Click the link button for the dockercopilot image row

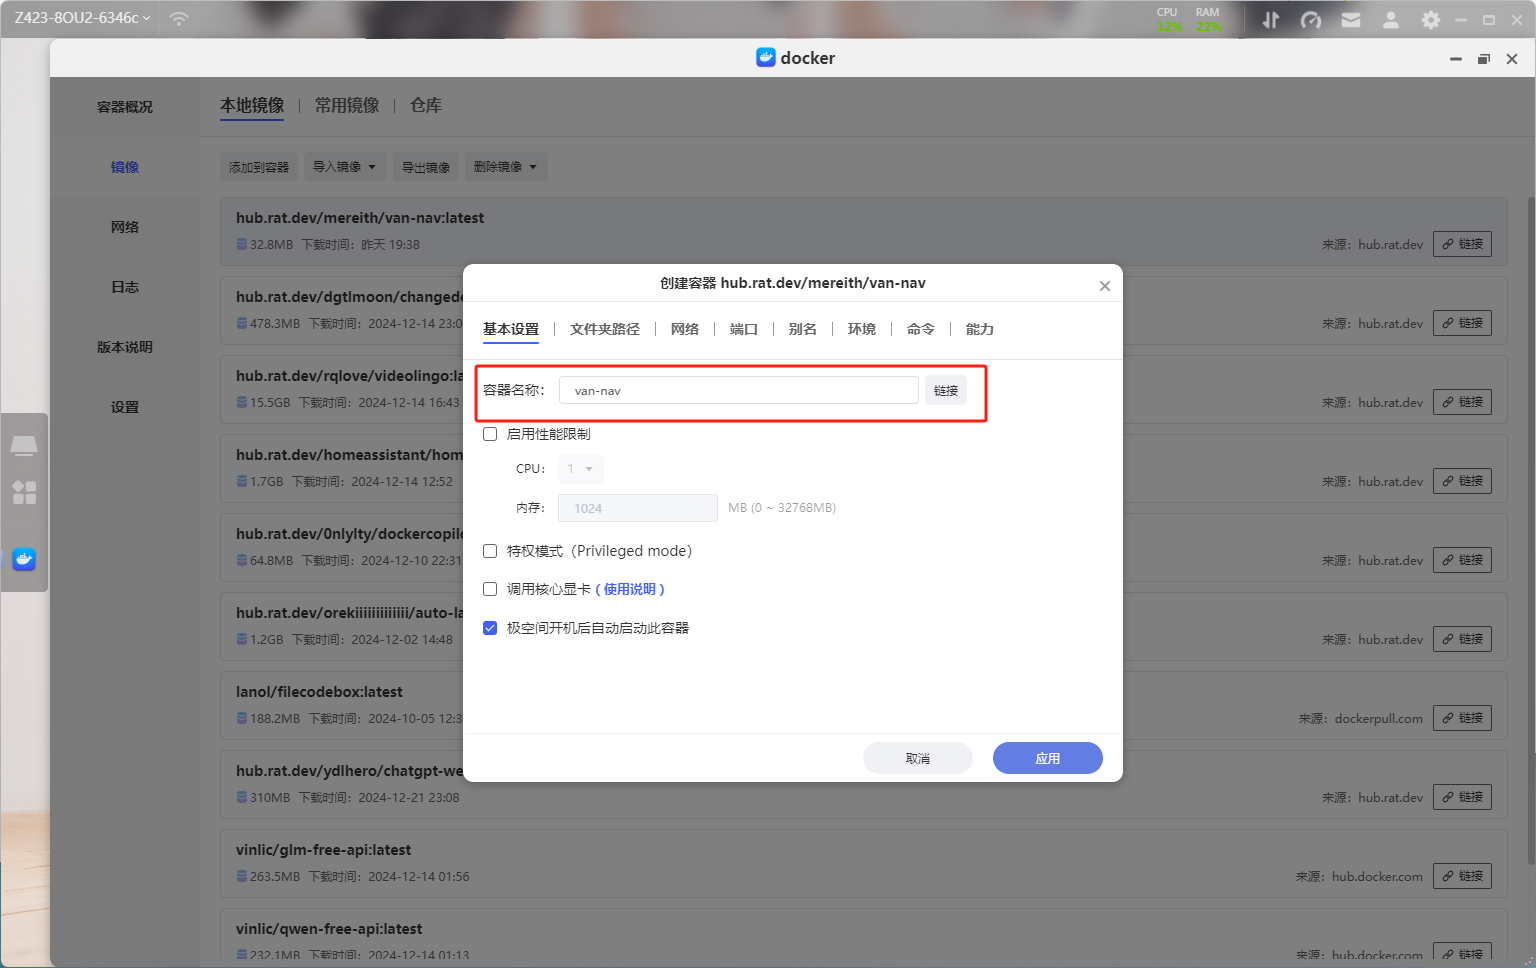[1462, 560]
